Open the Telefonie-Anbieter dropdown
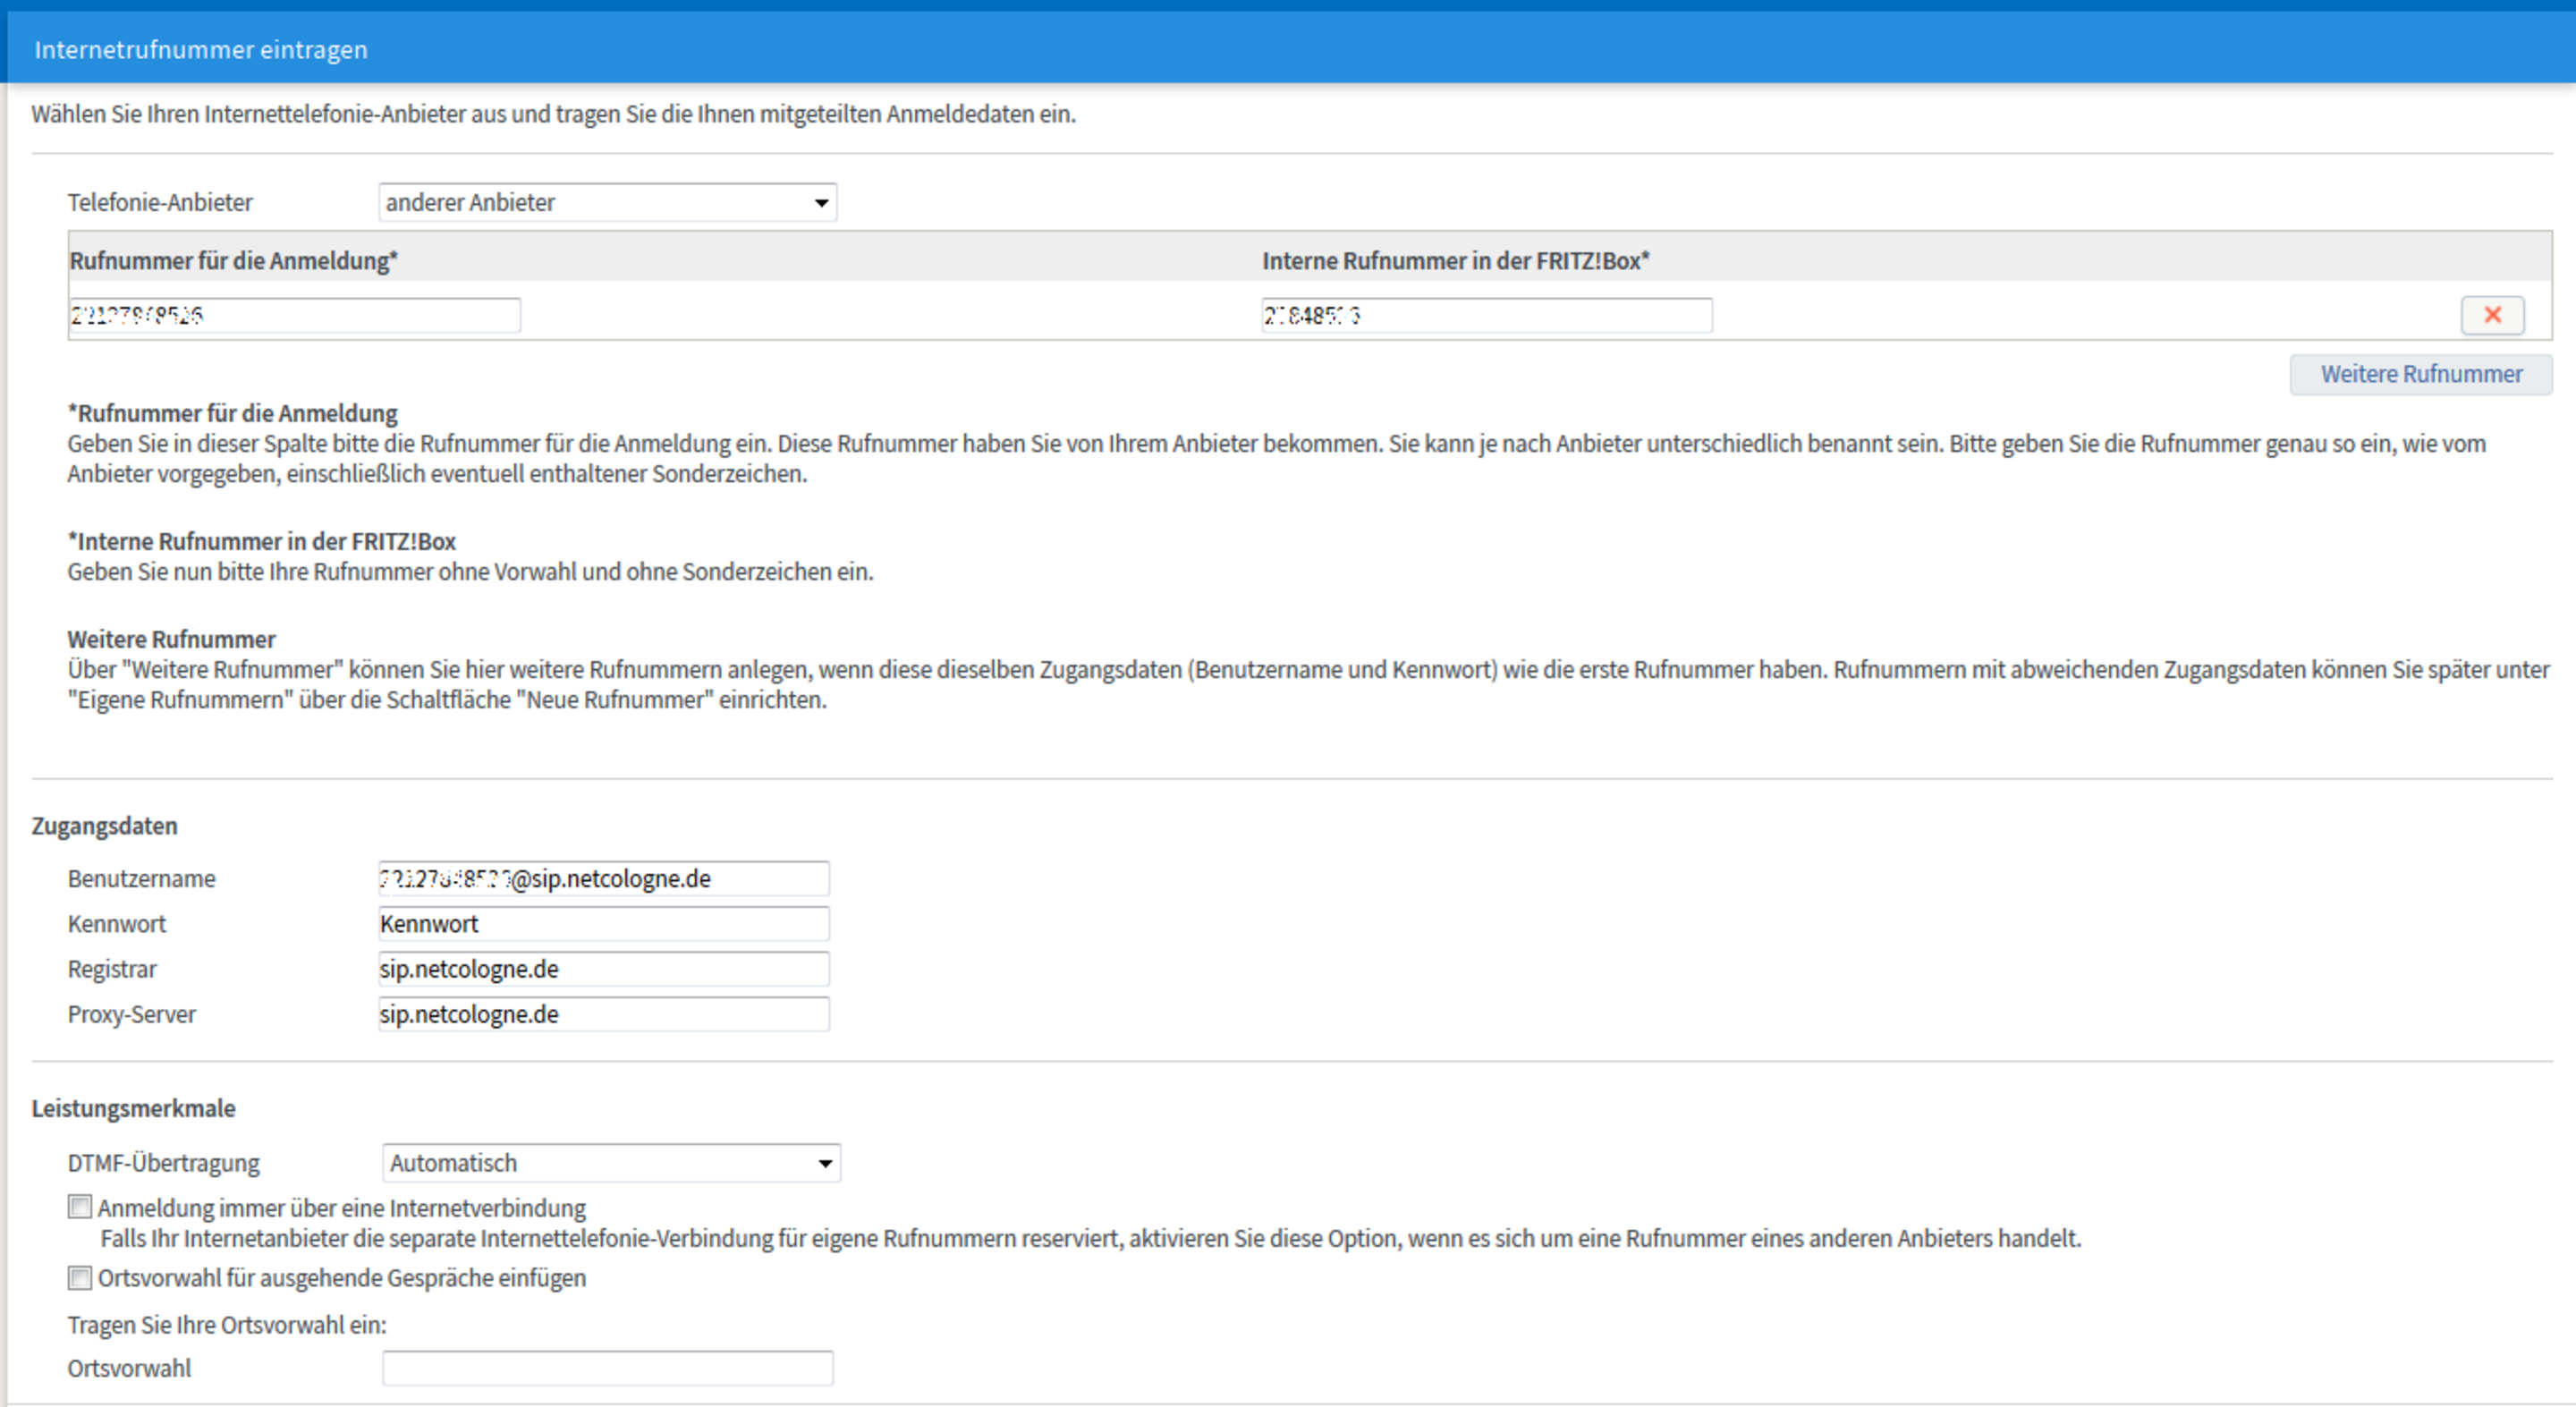This screenshot has width=2576, height=1407. pos(607,202)
